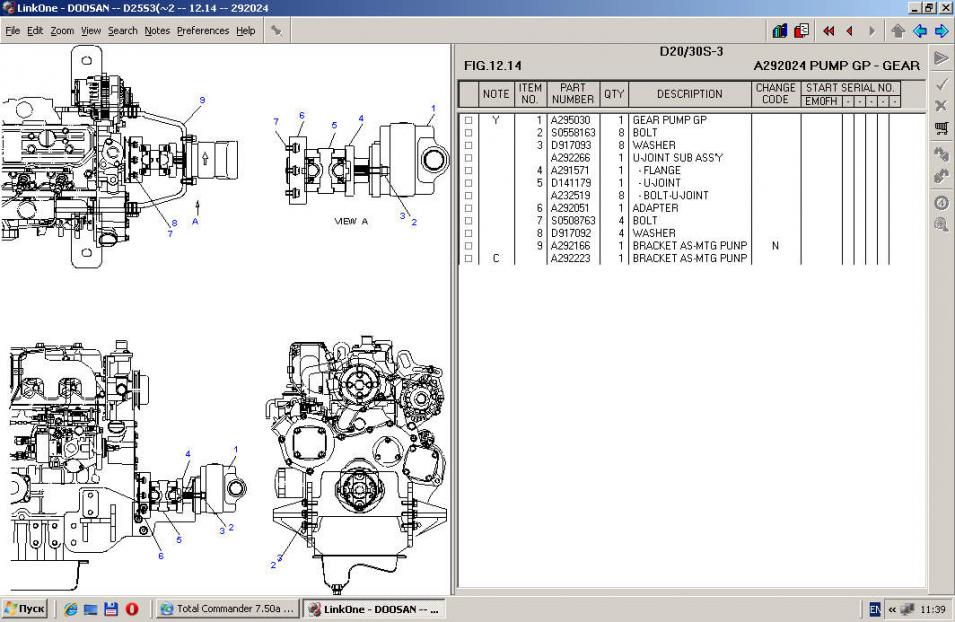Open the Zoom menu
Screen dimensions: 955x622
coord(62,30)
